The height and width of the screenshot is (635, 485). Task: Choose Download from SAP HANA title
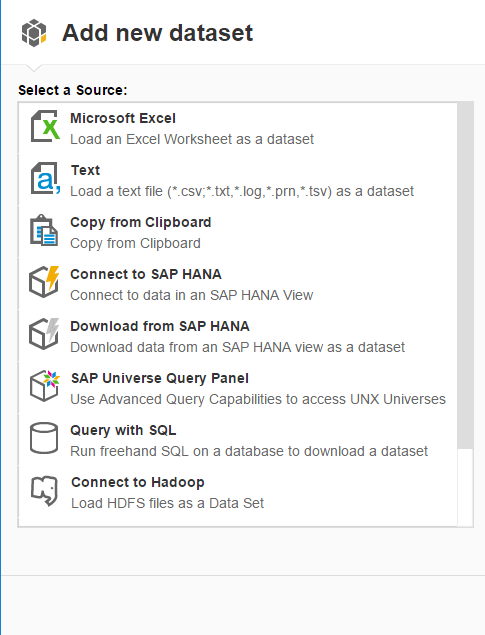[x=160, y=326]
